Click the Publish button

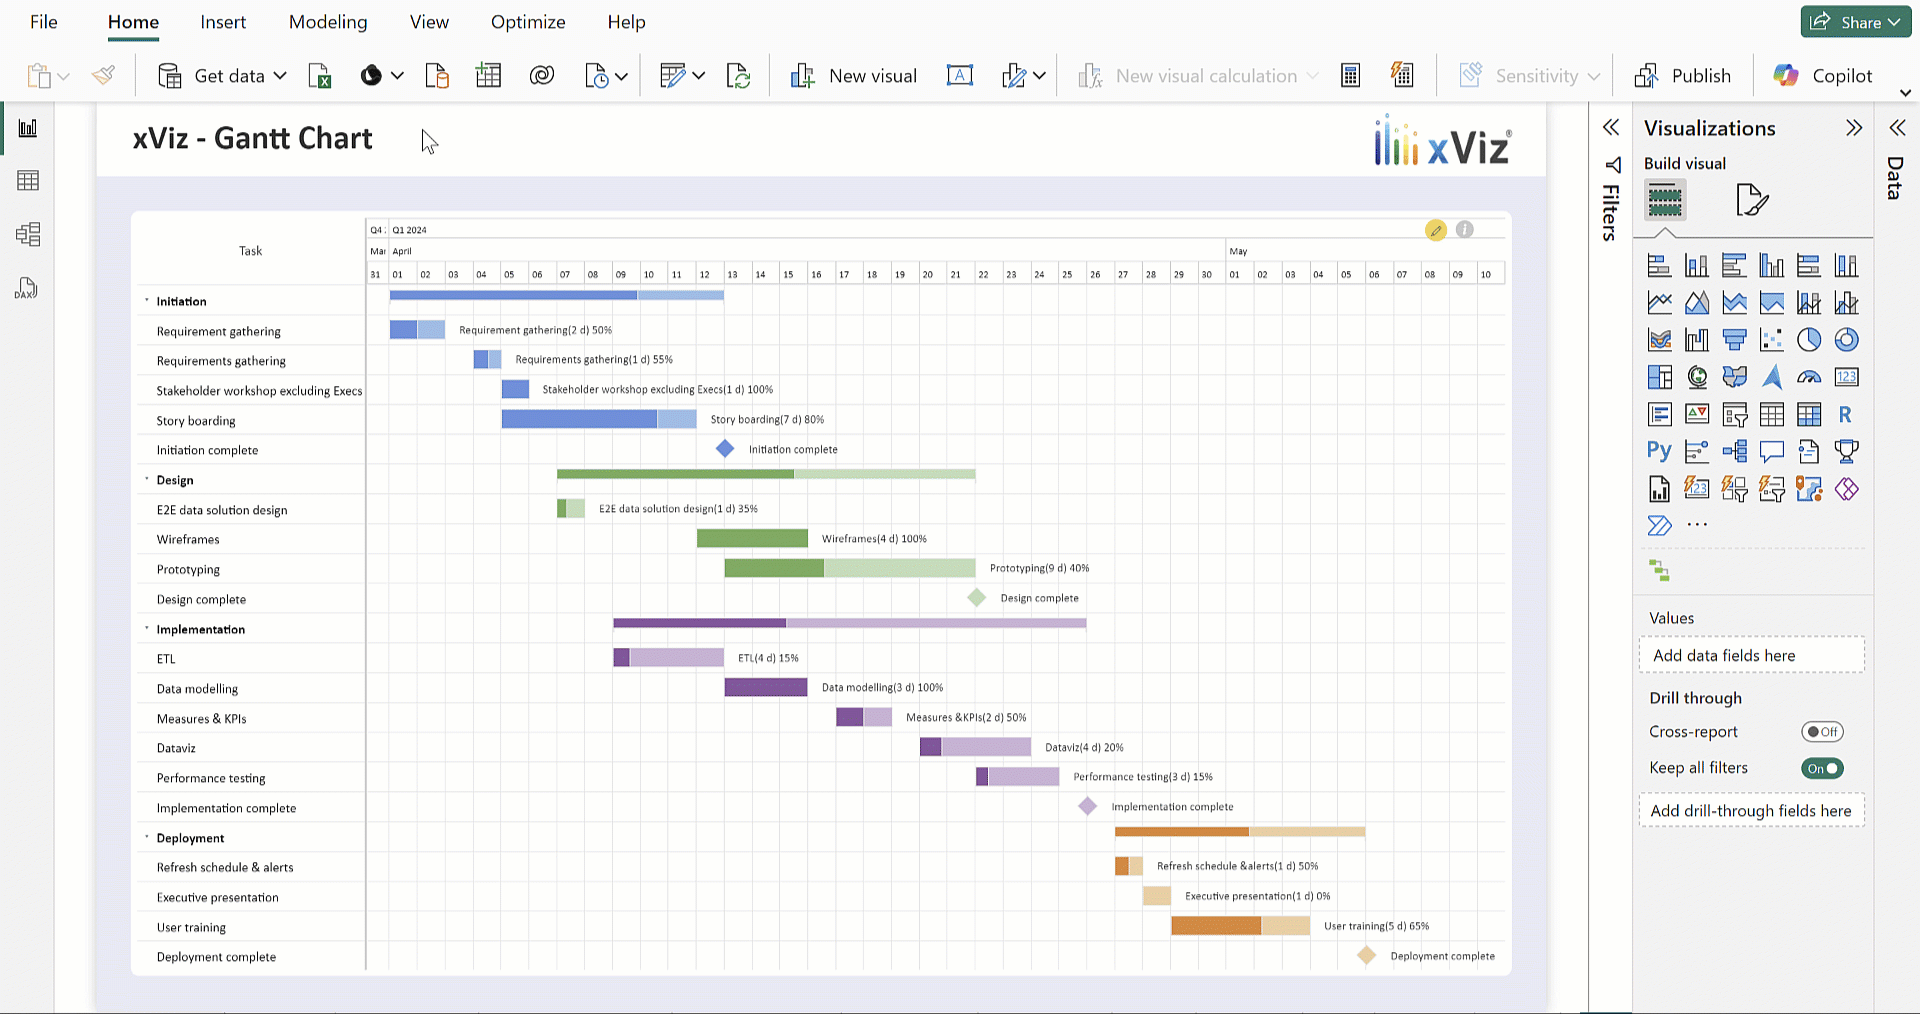1683,76
